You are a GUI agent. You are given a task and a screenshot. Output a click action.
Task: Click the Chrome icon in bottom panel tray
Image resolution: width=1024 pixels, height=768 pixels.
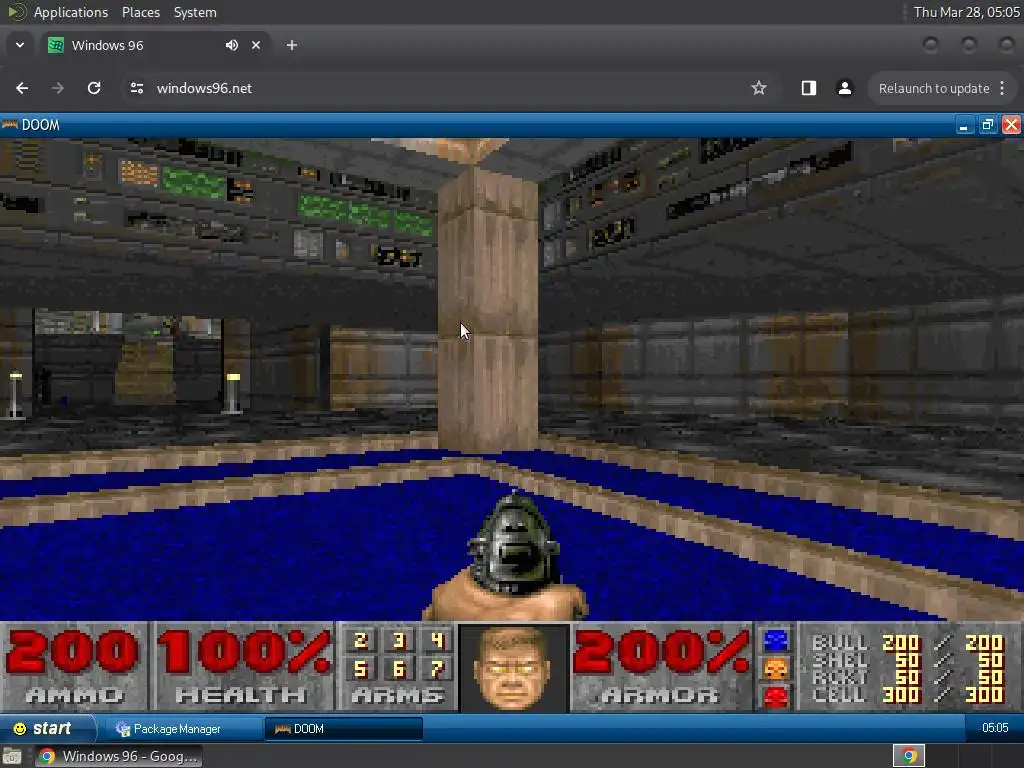(909, 756)
